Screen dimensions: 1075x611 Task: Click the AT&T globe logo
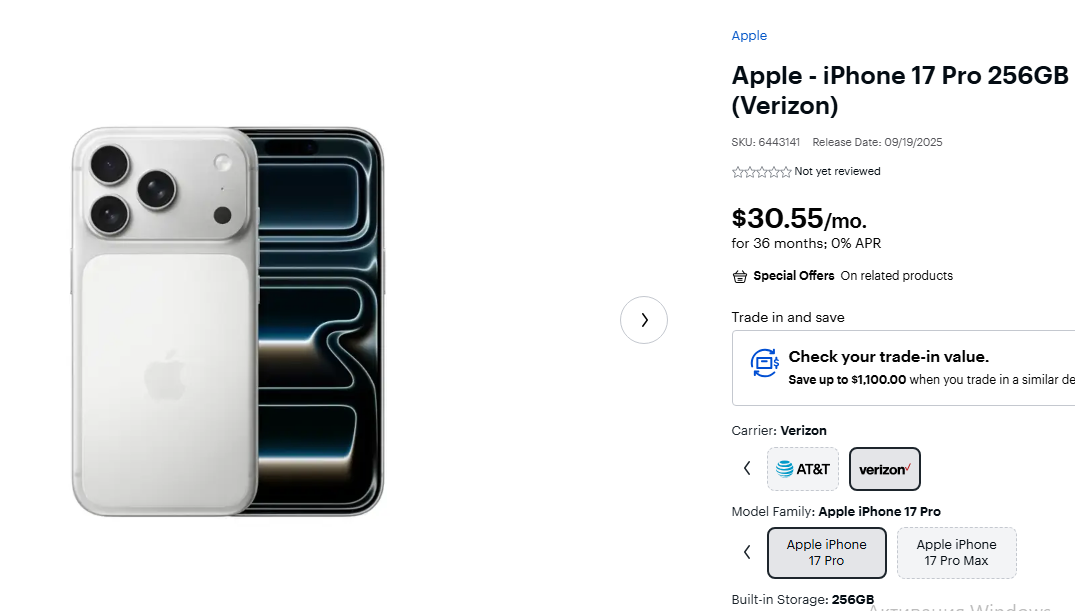(786, 468)
